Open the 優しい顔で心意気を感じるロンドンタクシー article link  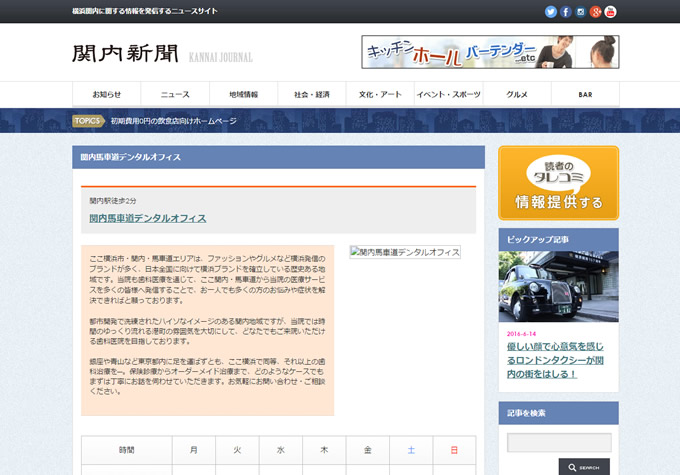[555, 360]
